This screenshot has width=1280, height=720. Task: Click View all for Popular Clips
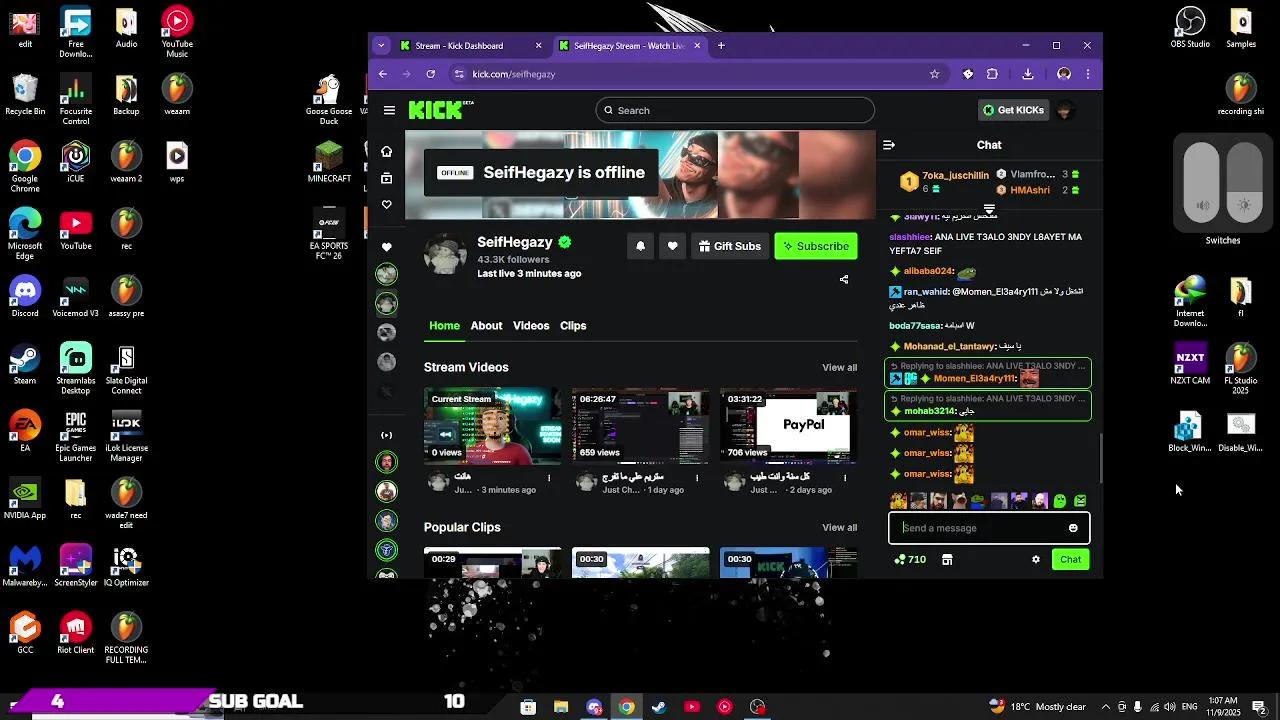[839, 528]
